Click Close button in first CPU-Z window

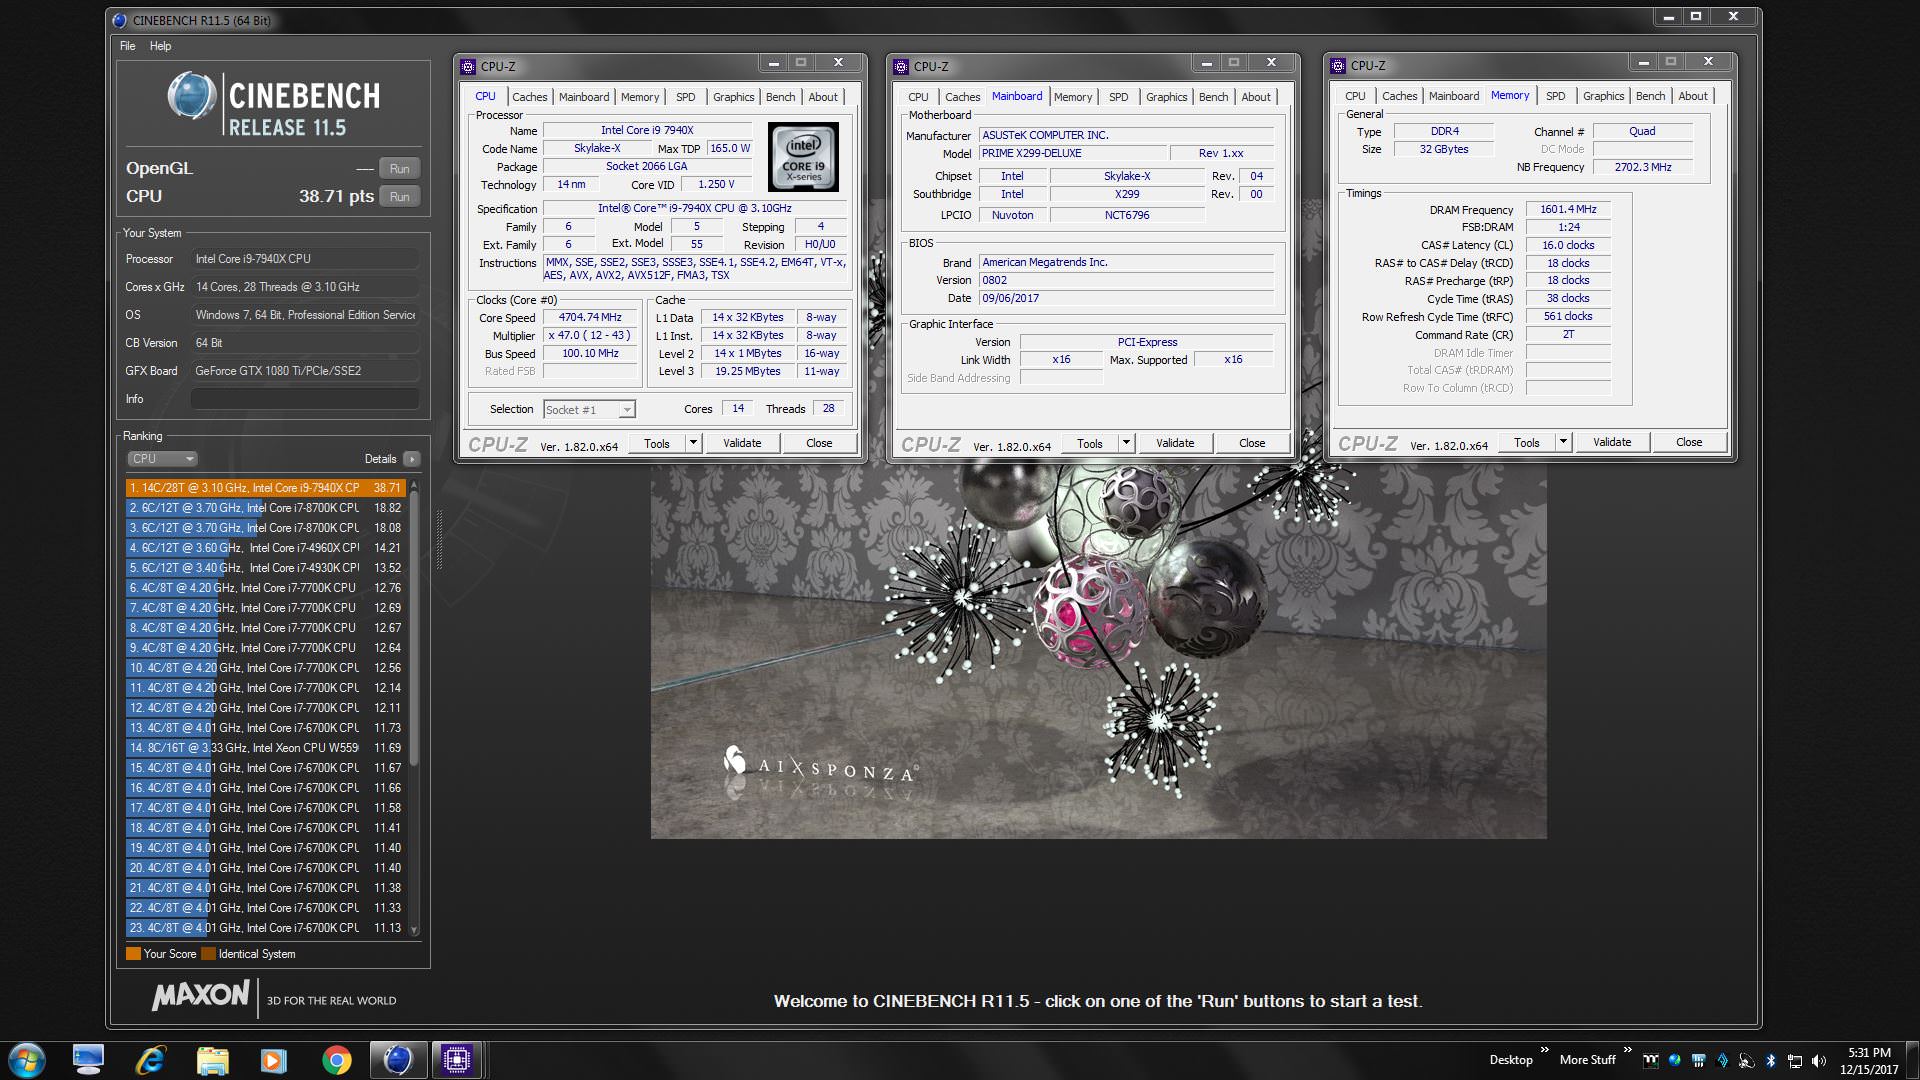click(819, 443)
